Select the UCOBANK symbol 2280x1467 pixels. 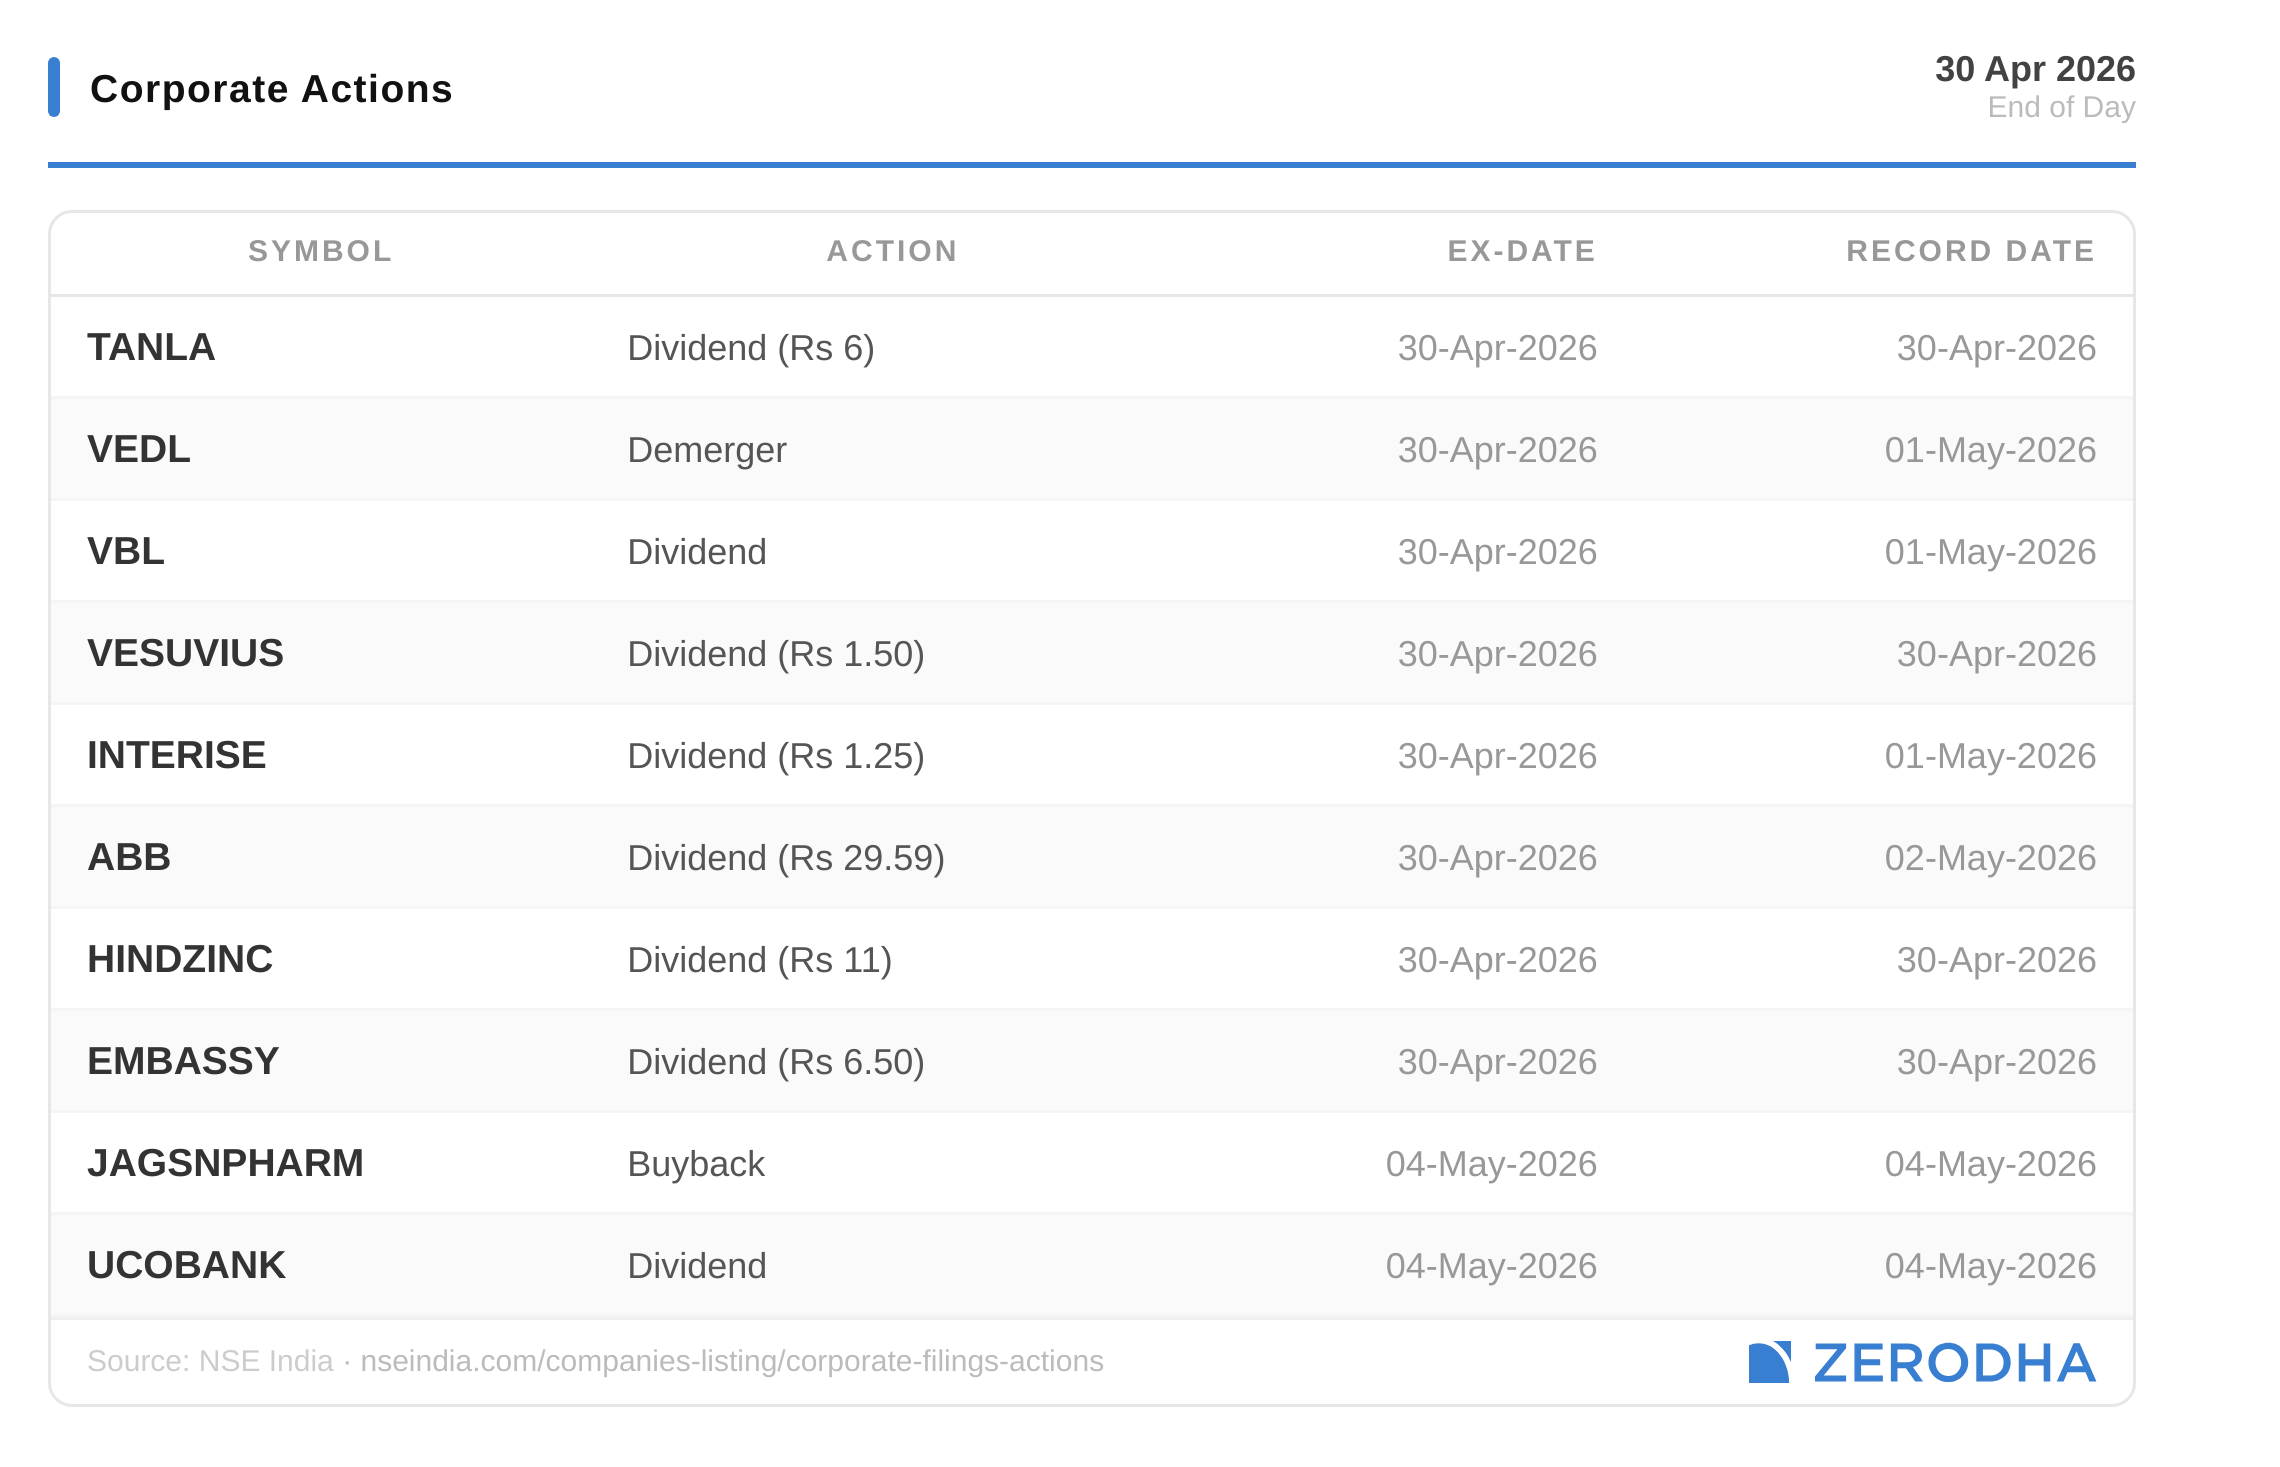pos(187,1265)
